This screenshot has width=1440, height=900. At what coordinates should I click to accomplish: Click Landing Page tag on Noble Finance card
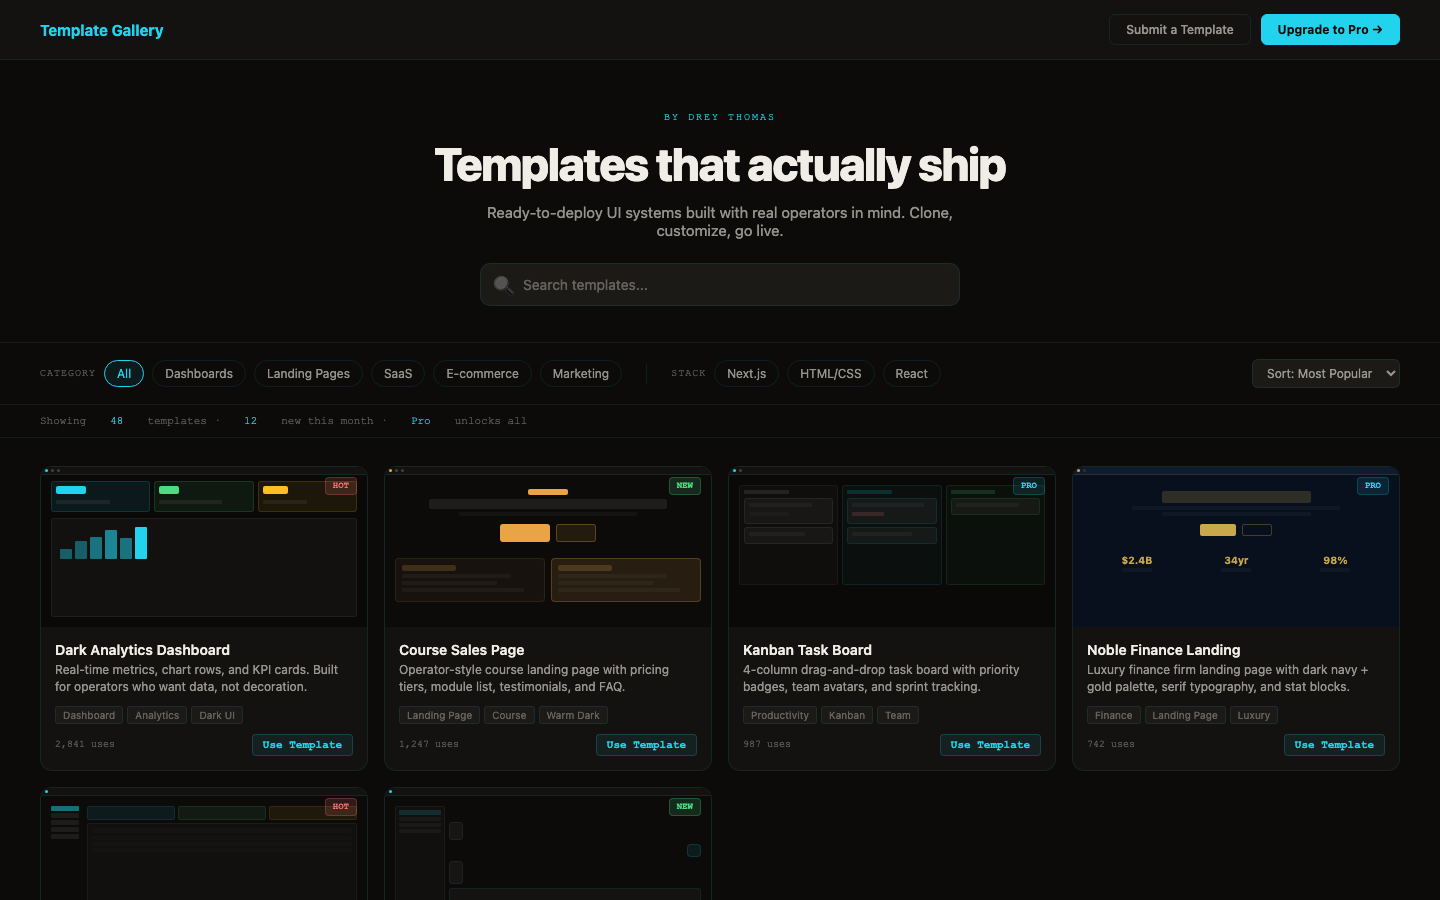1185,715
